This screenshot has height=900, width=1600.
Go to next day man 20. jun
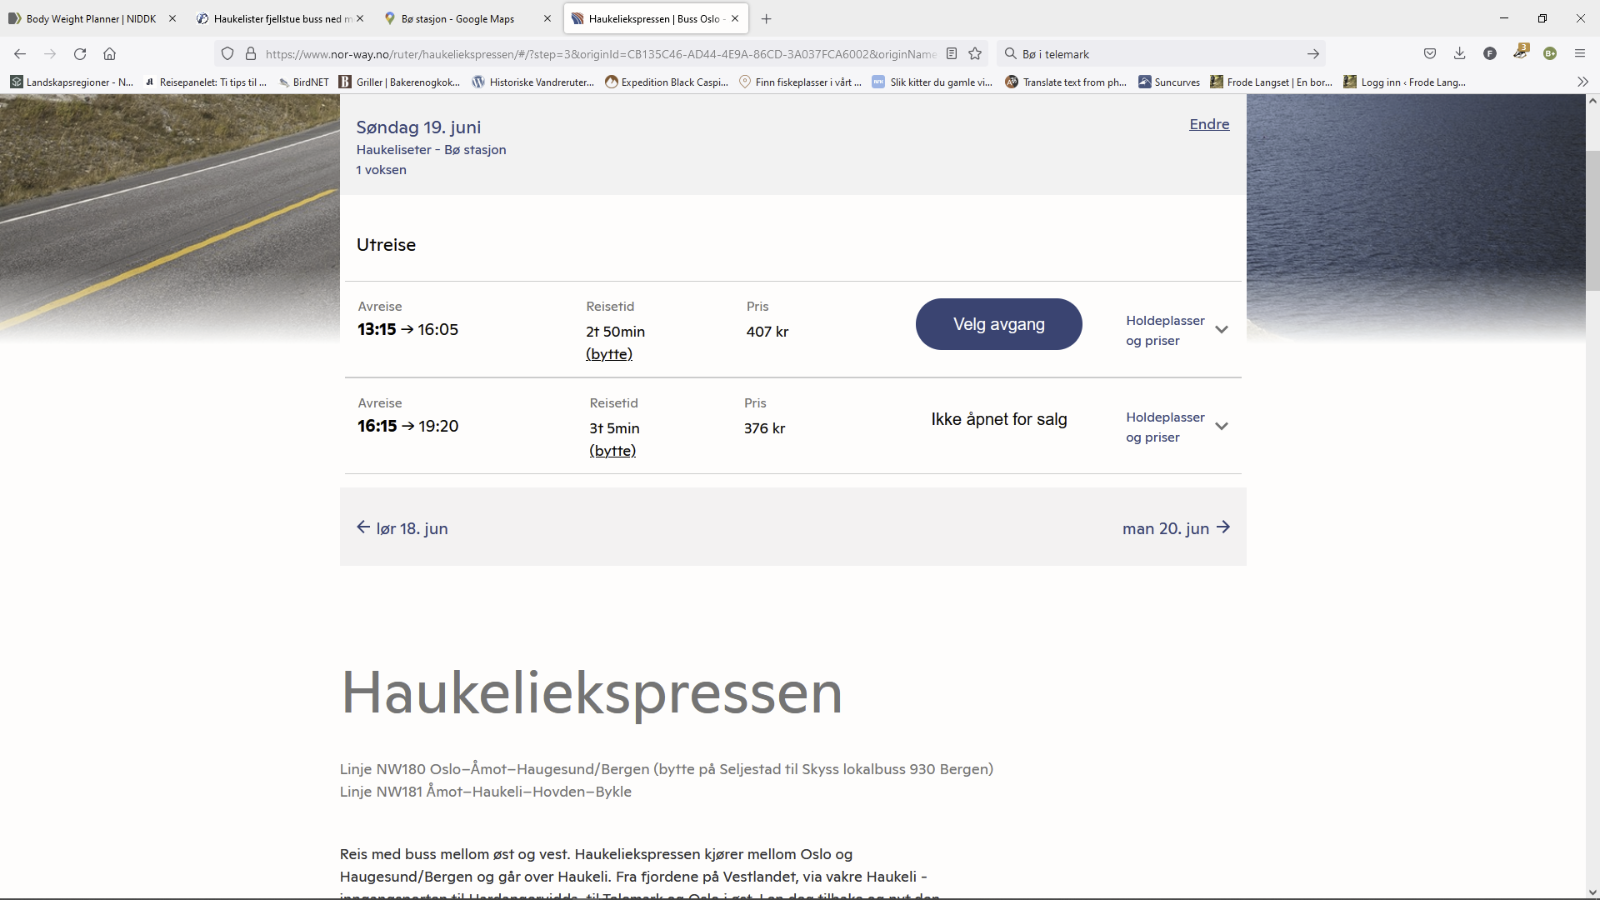1175,528
